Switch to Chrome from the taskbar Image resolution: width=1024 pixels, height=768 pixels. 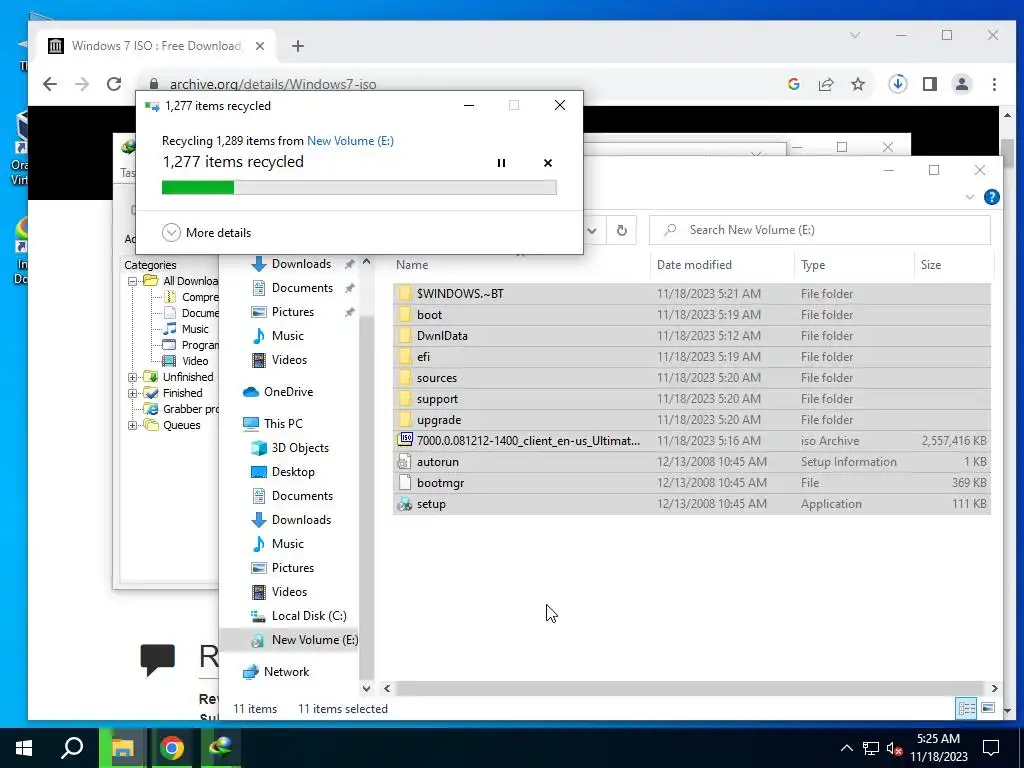pyautogui.click(x=172, y=748)
